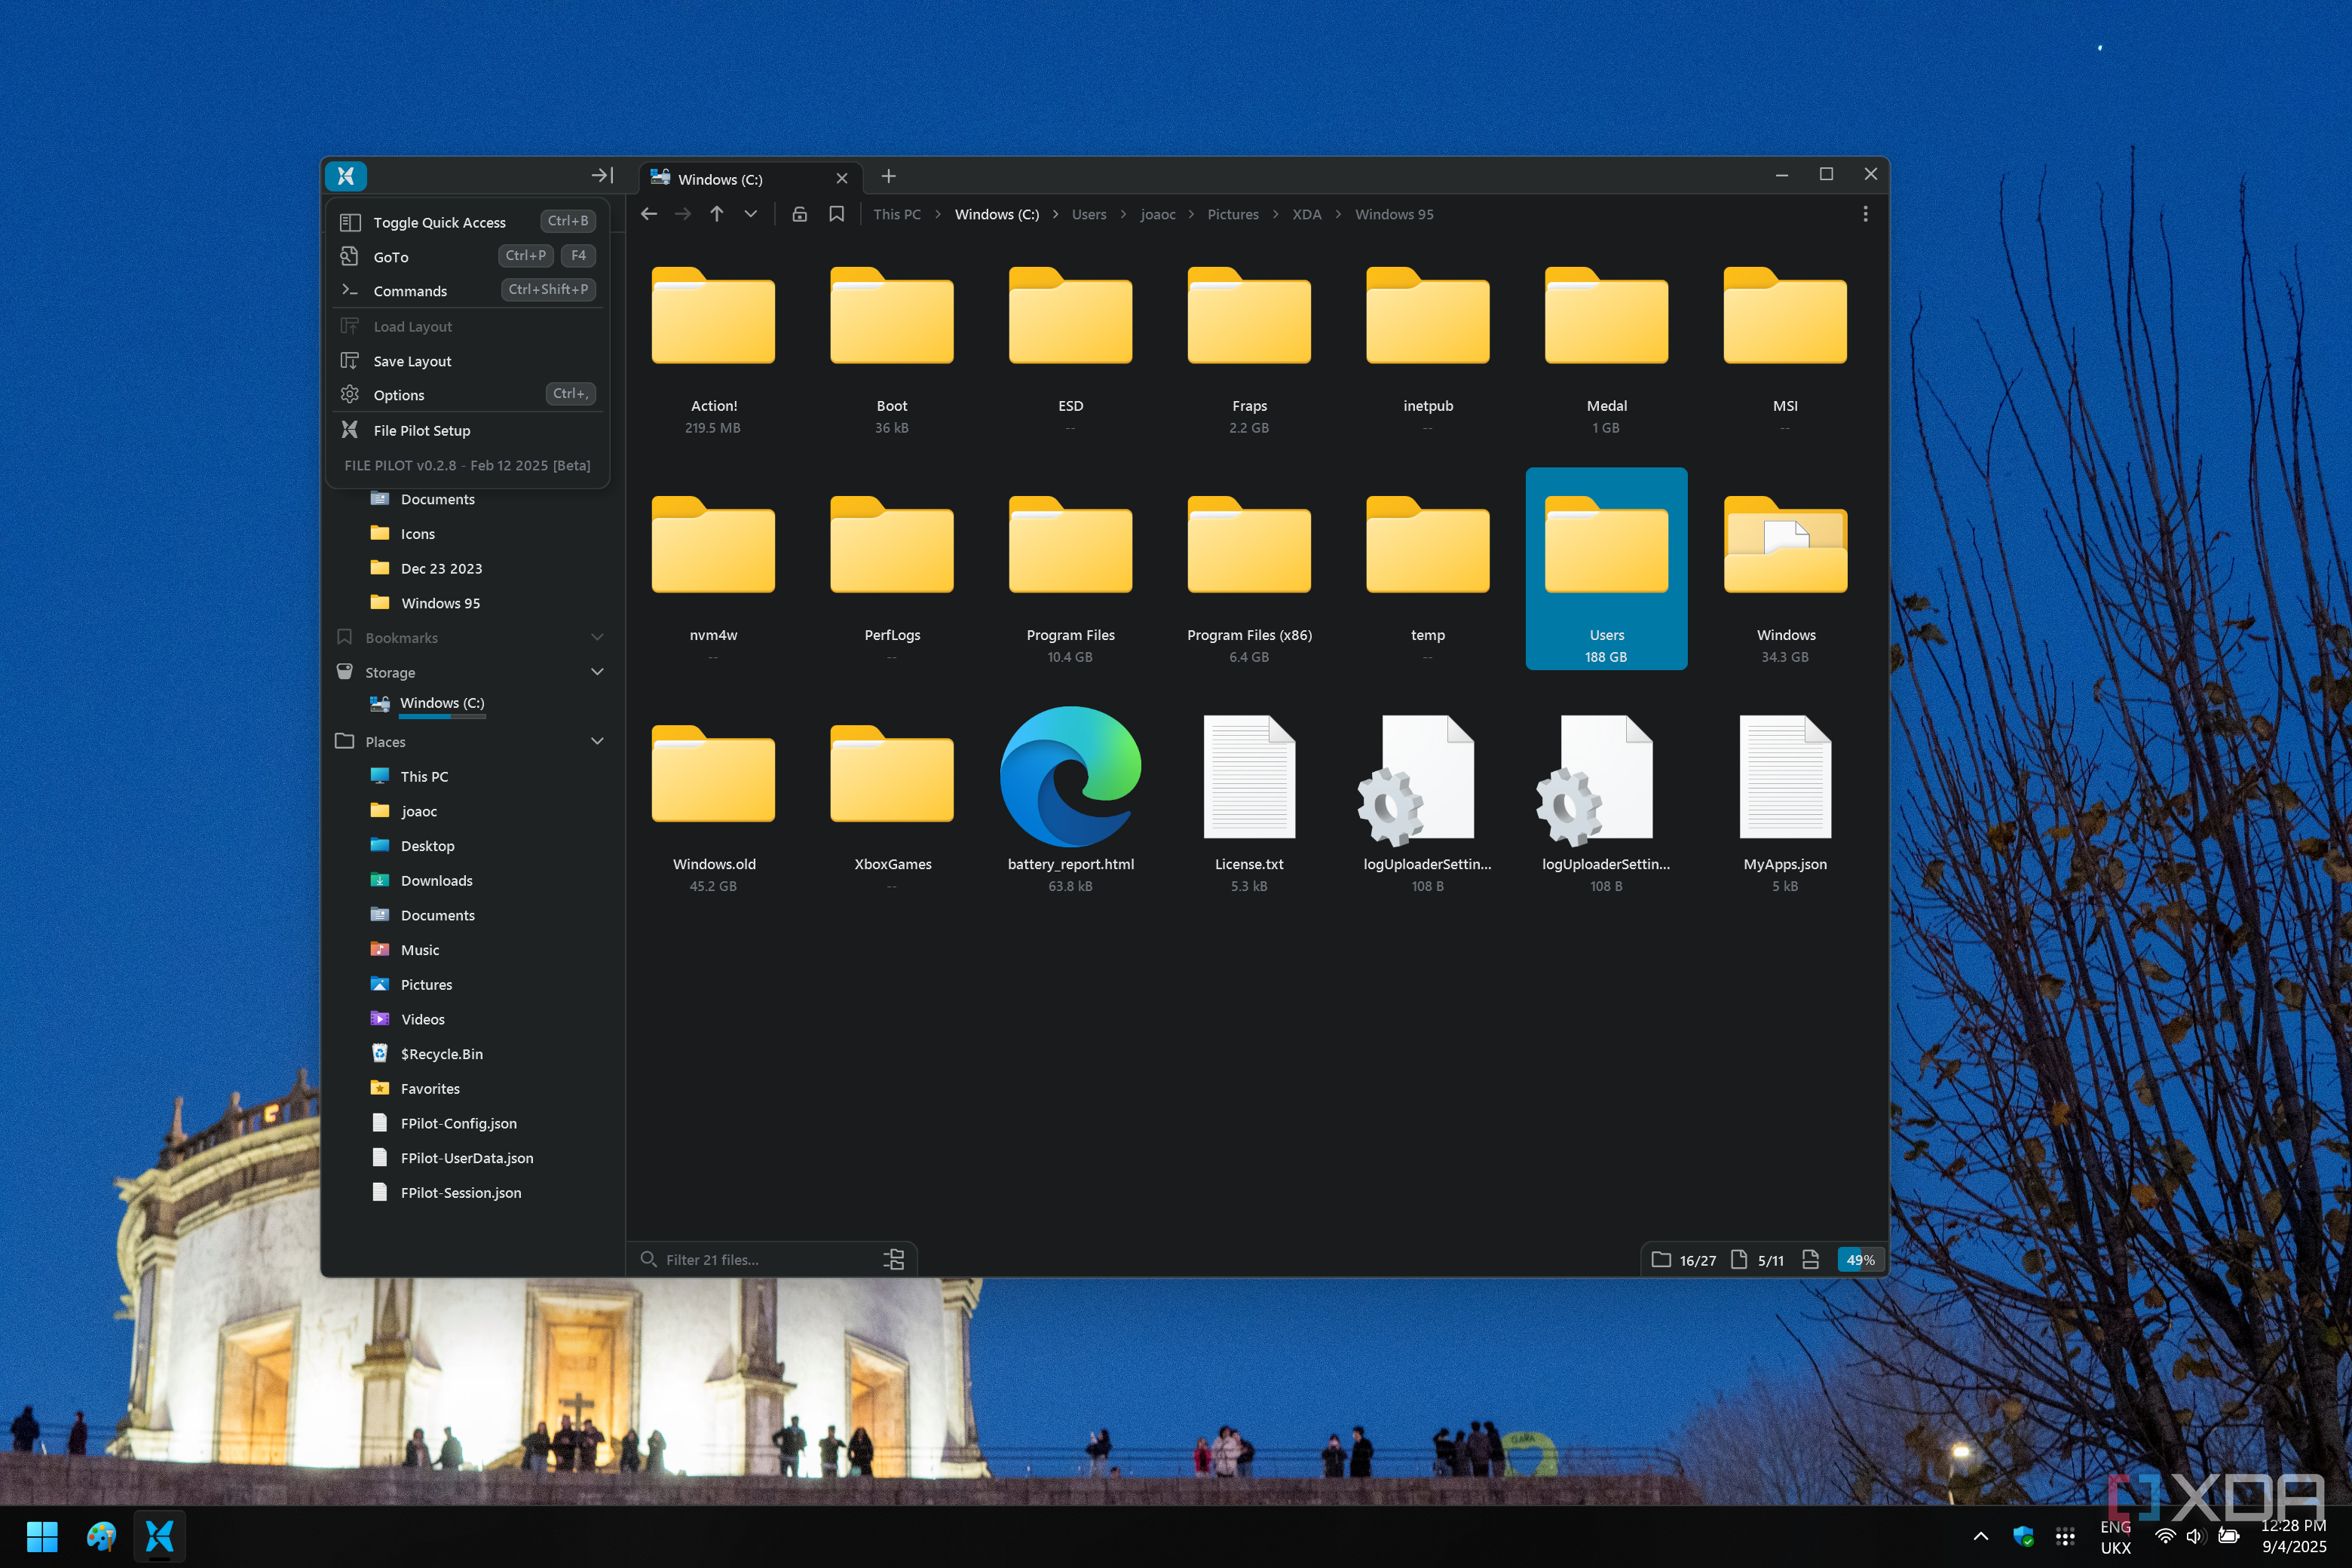The image size is (2352, 1568).
Task: Click the drive icon in status bar
Action: [1809, 1259]
